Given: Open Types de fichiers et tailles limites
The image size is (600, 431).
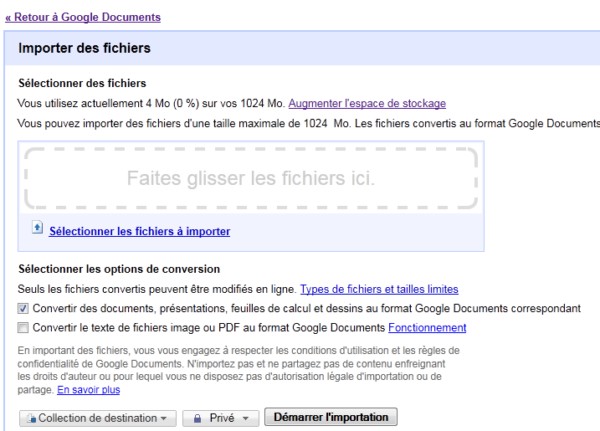Looking at the screenshot, I should tap(379, 289).
